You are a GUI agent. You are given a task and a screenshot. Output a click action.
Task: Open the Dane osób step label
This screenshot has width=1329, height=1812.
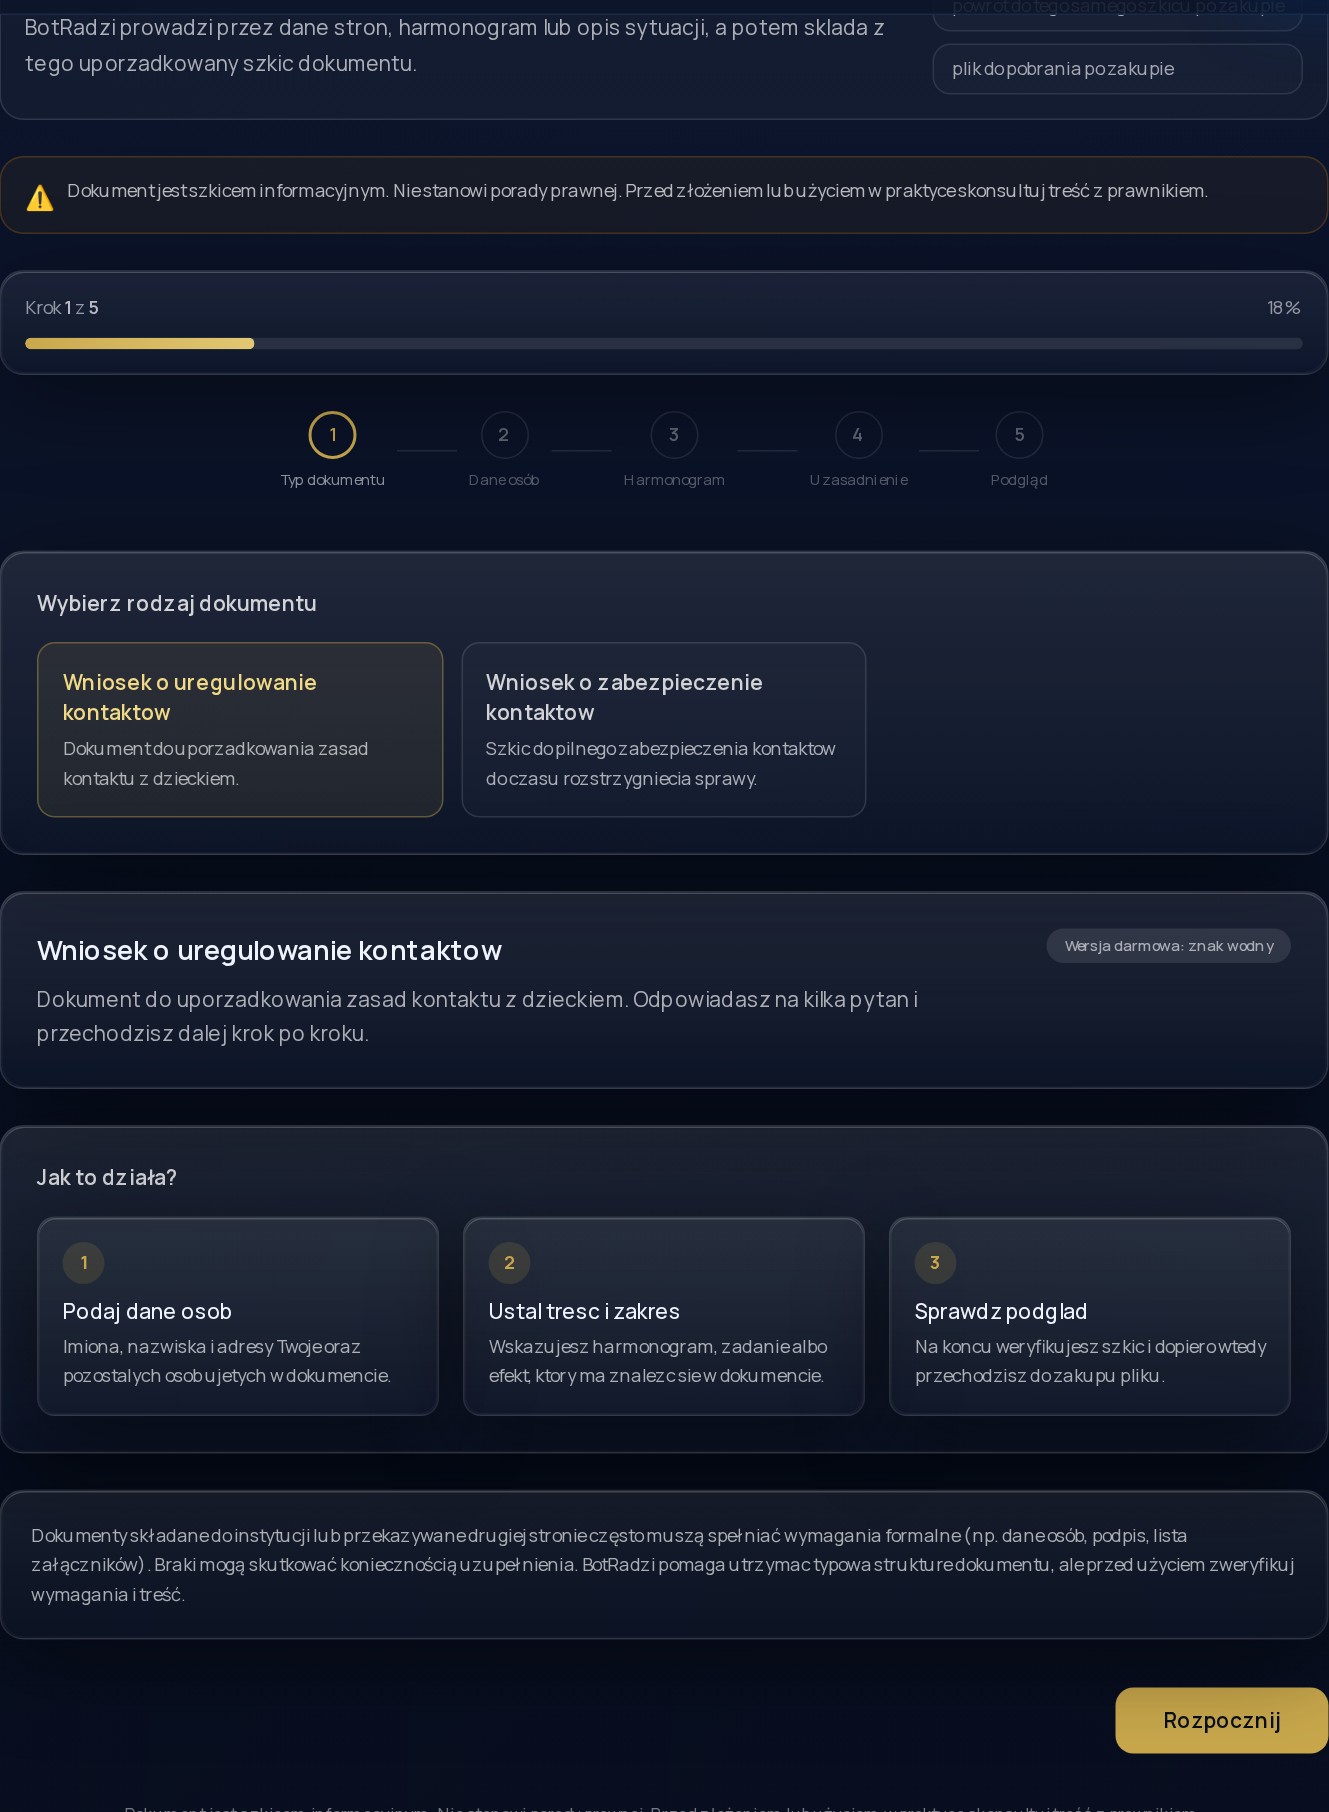tap(504, 480)
